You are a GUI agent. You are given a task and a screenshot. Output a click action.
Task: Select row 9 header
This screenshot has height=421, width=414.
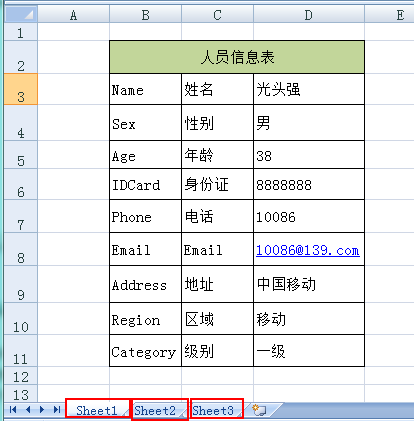pyautogui.click(x=21, y=284)
